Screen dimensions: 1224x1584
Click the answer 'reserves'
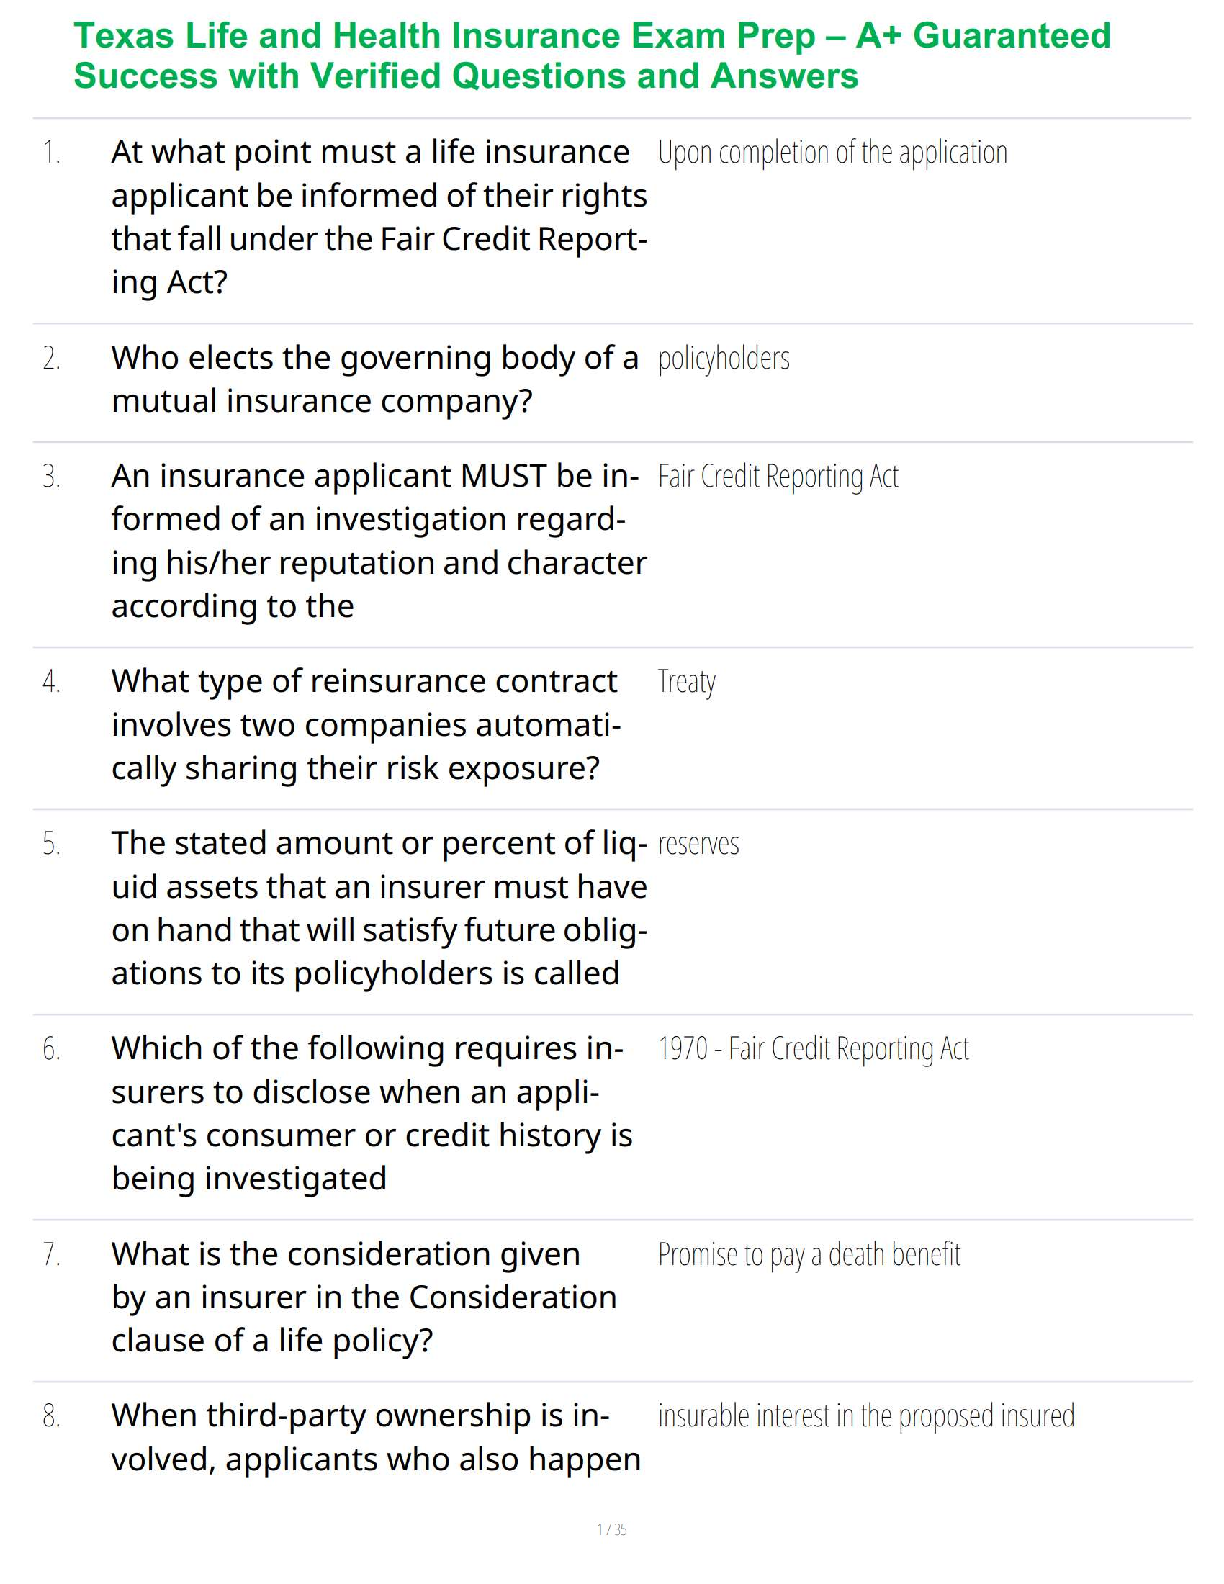pos(698,845)
